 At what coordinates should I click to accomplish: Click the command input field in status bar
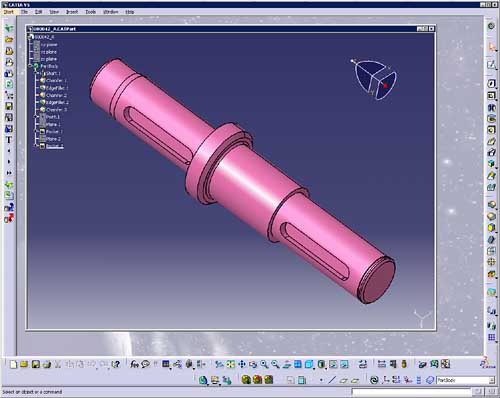[411, 392]
